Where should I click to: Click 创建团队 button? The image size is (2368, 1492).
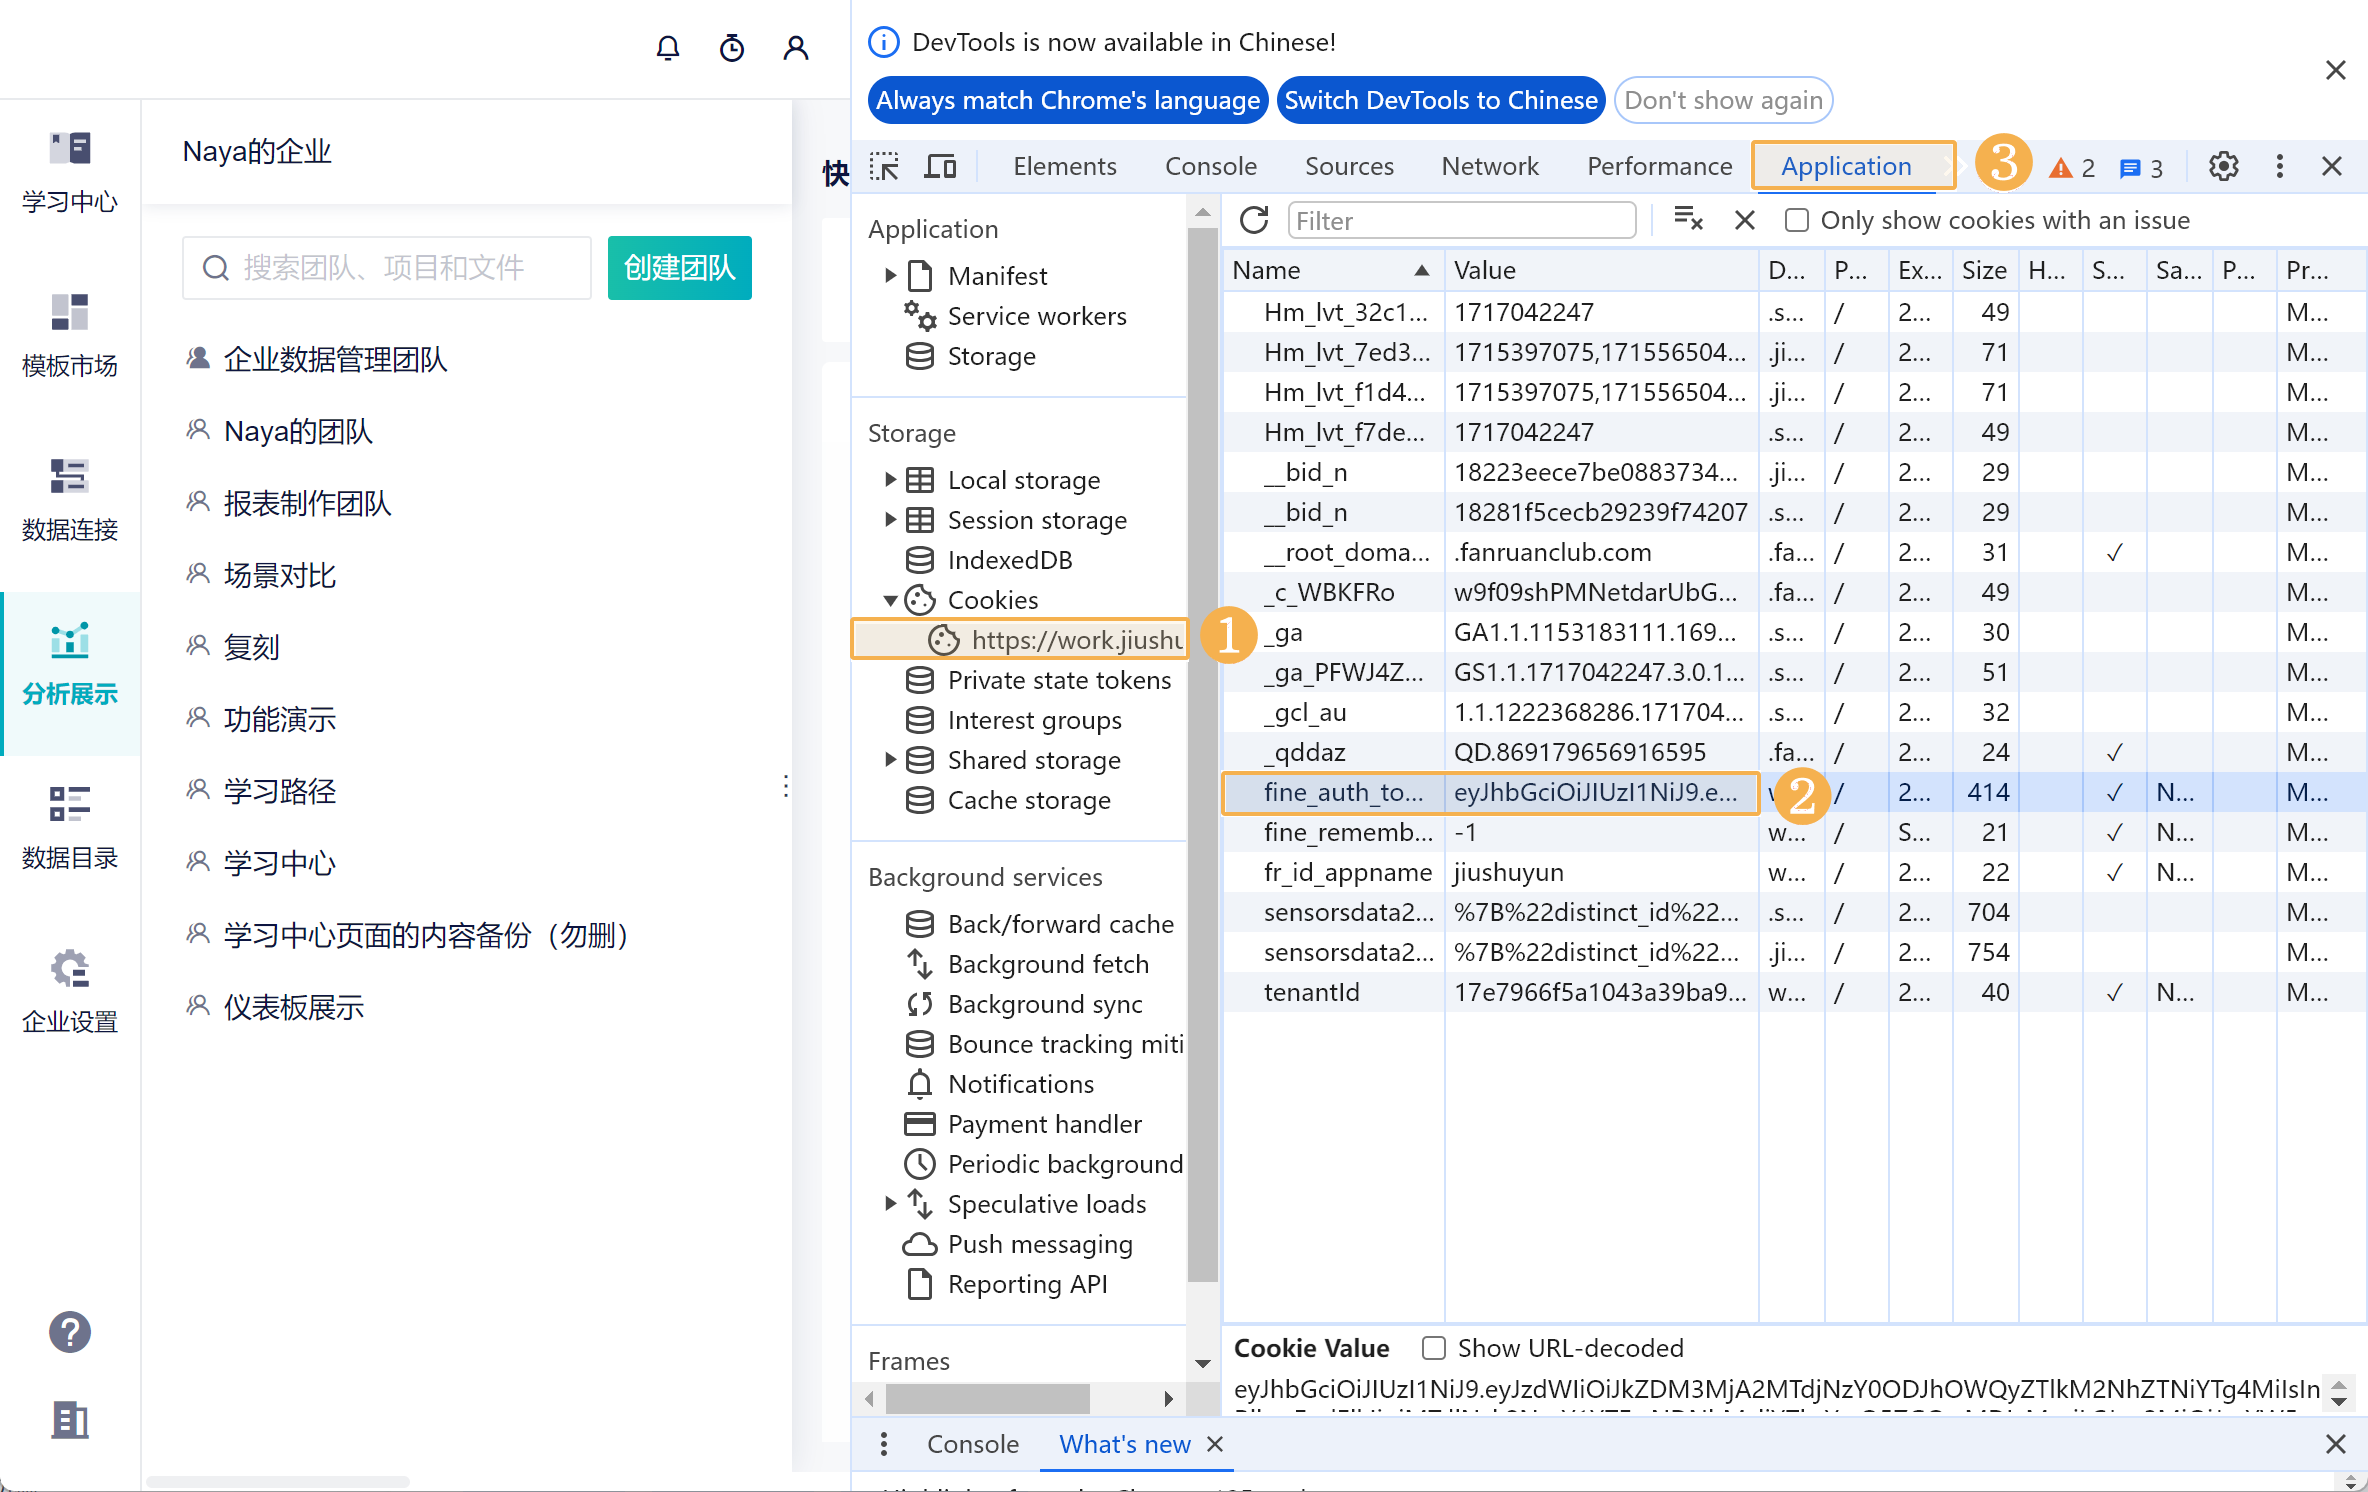point(679,268)
